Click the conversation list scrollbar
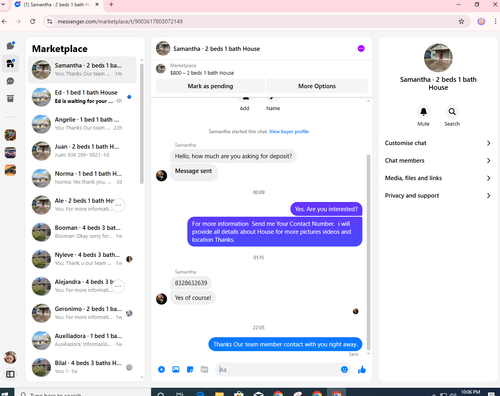The height and width of the screenshot is (396, 500). [x=142, y=123]
